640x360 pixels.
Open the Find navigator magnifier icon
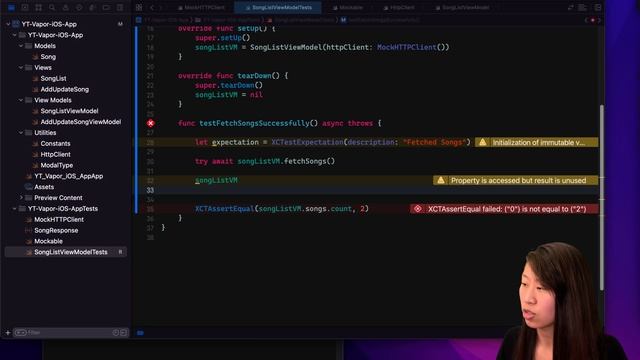[52, 7]
